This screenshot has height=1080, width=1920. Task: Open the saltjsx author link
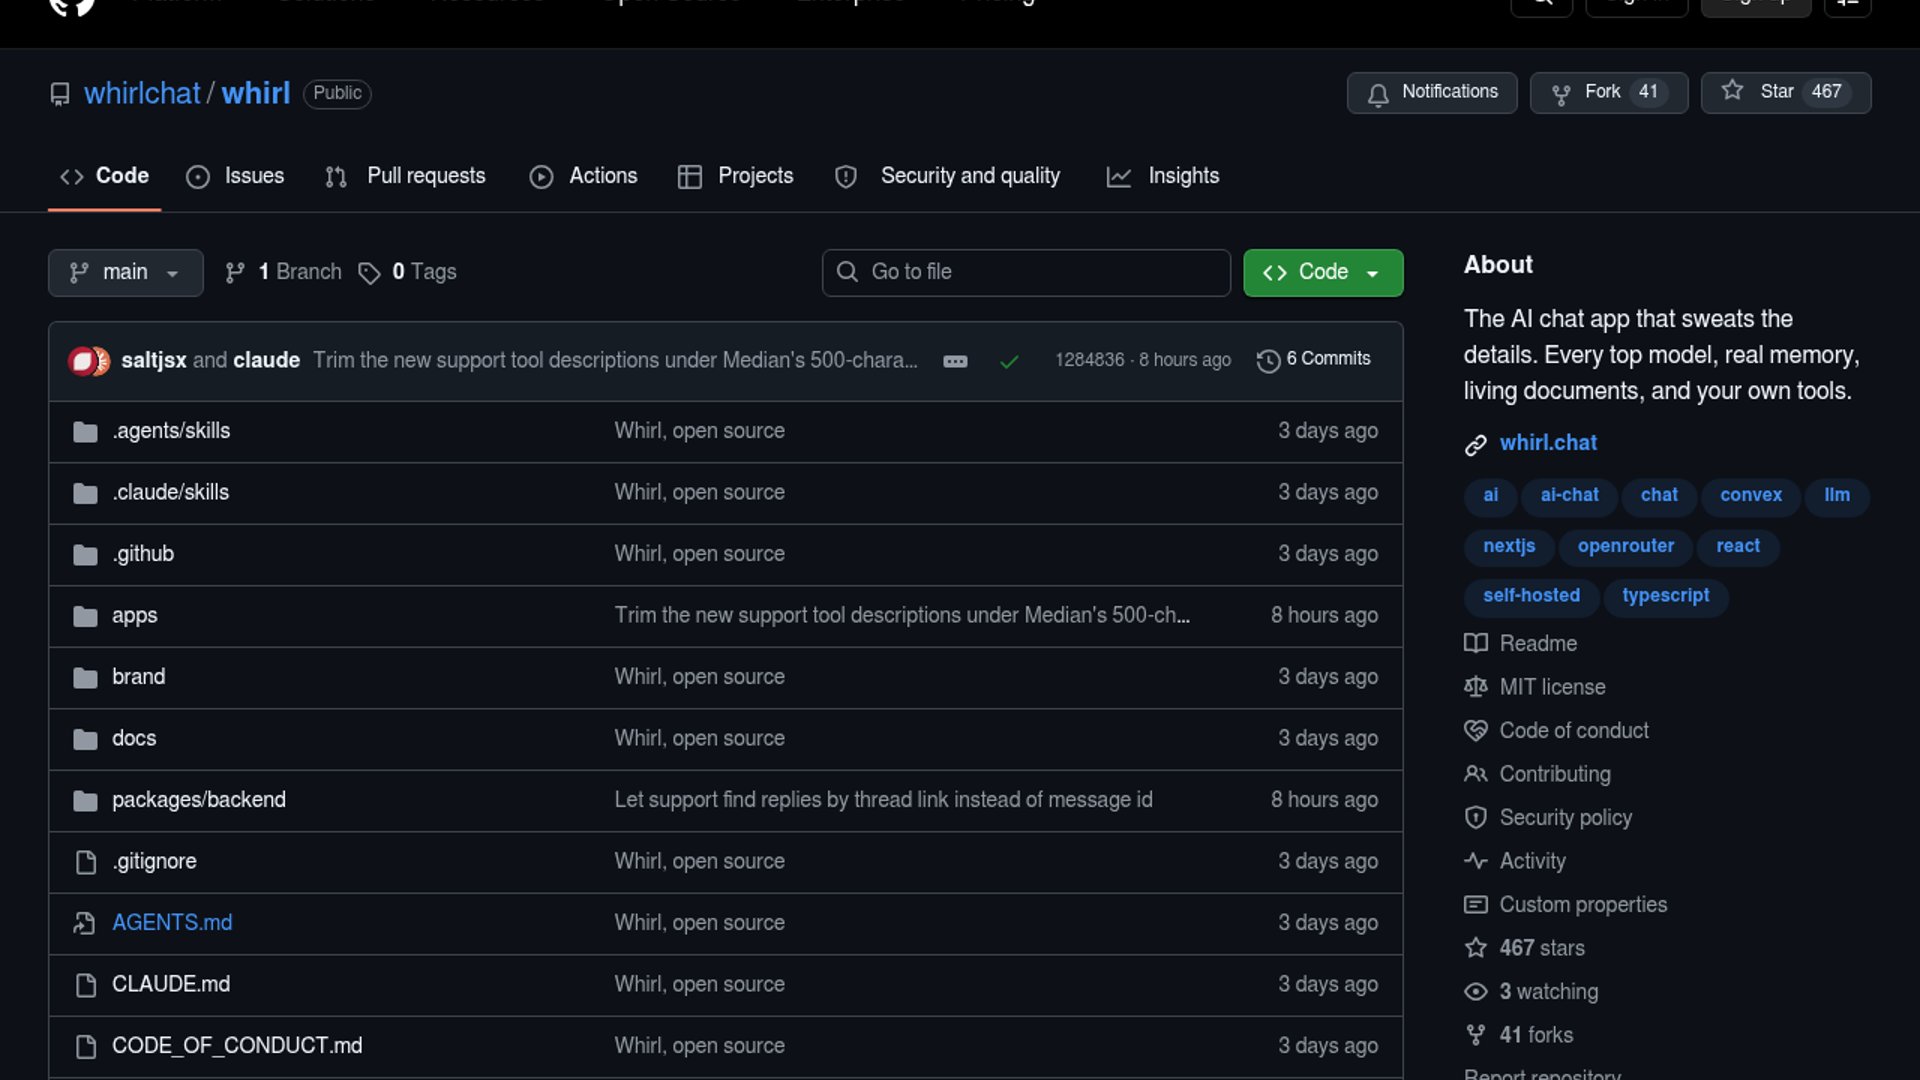click(153, 360)
